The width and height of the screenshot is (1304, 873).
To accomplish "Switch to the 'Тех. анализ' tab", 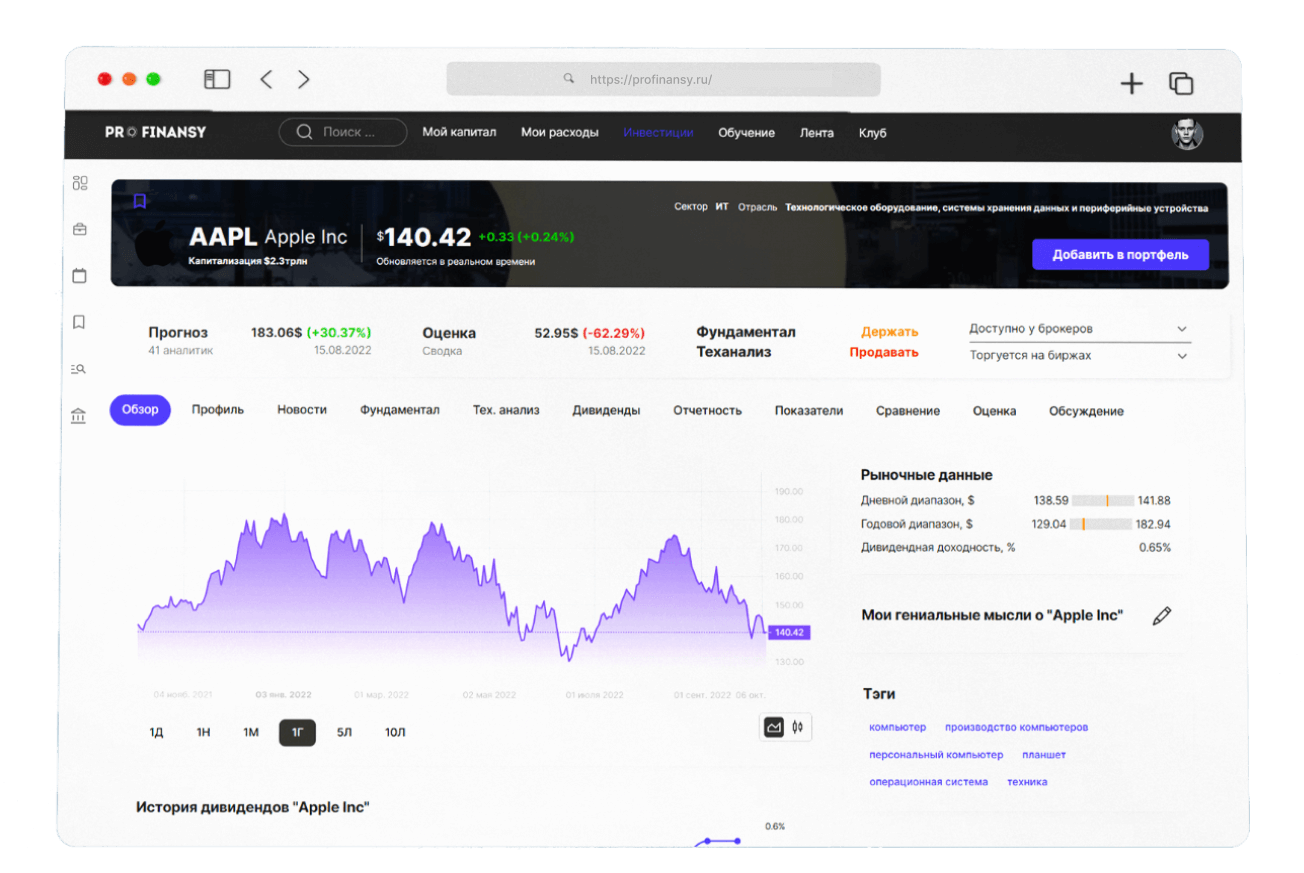I will (506, 410).
